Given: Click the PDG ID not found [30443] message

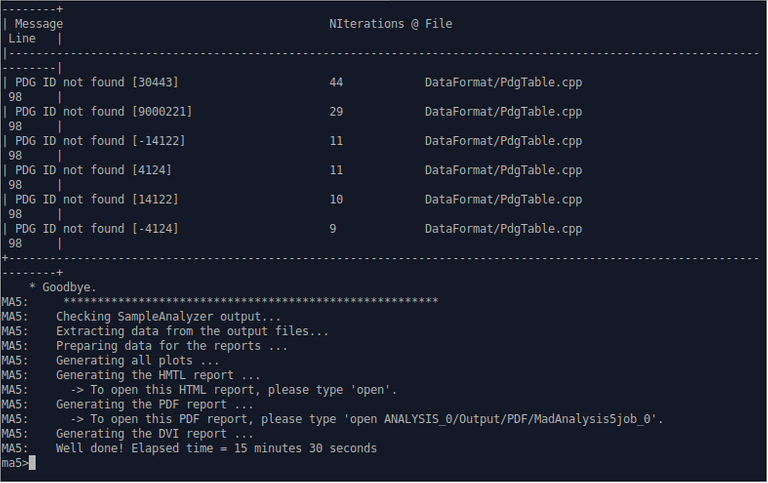Looking at the screenshot, I should pyautogui.click(x=96, y=82).
